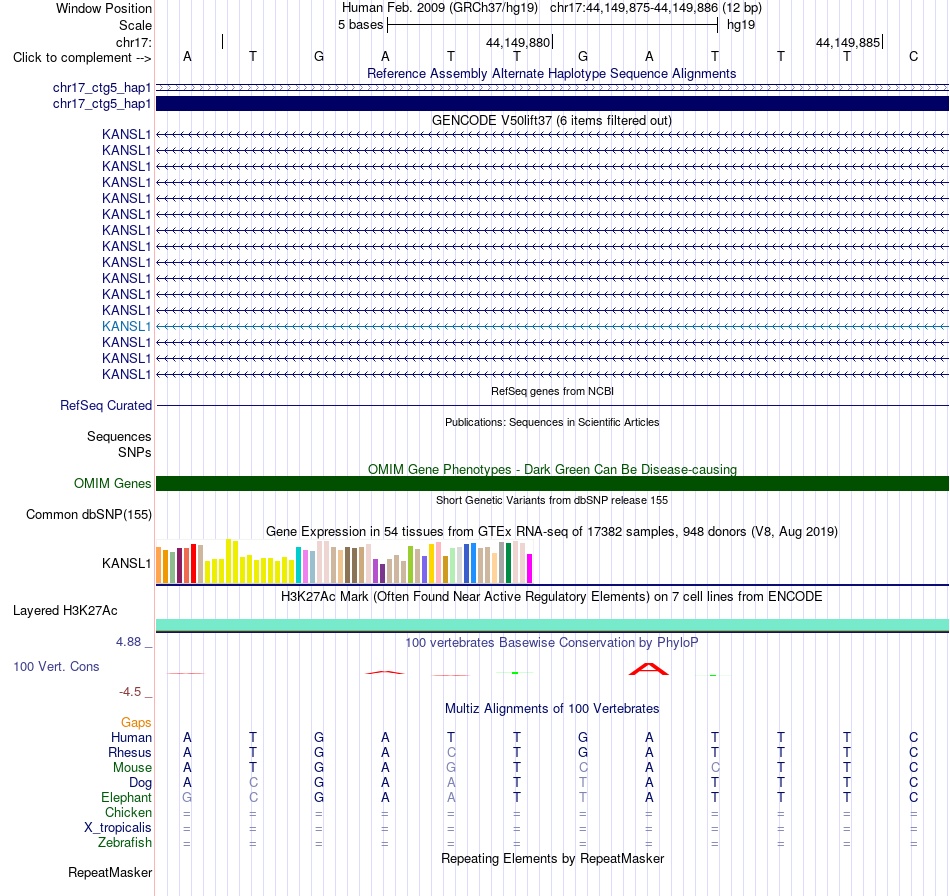Click the Common dbSNP(155) label

(x=88, y=514)
